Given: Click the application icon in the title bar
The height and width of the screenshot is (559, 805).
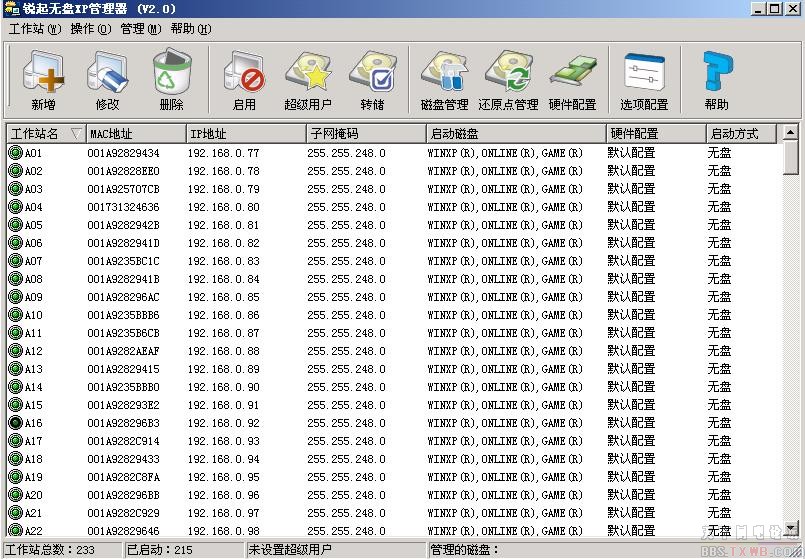Looking at the screenshot, I should click(11, 8).
